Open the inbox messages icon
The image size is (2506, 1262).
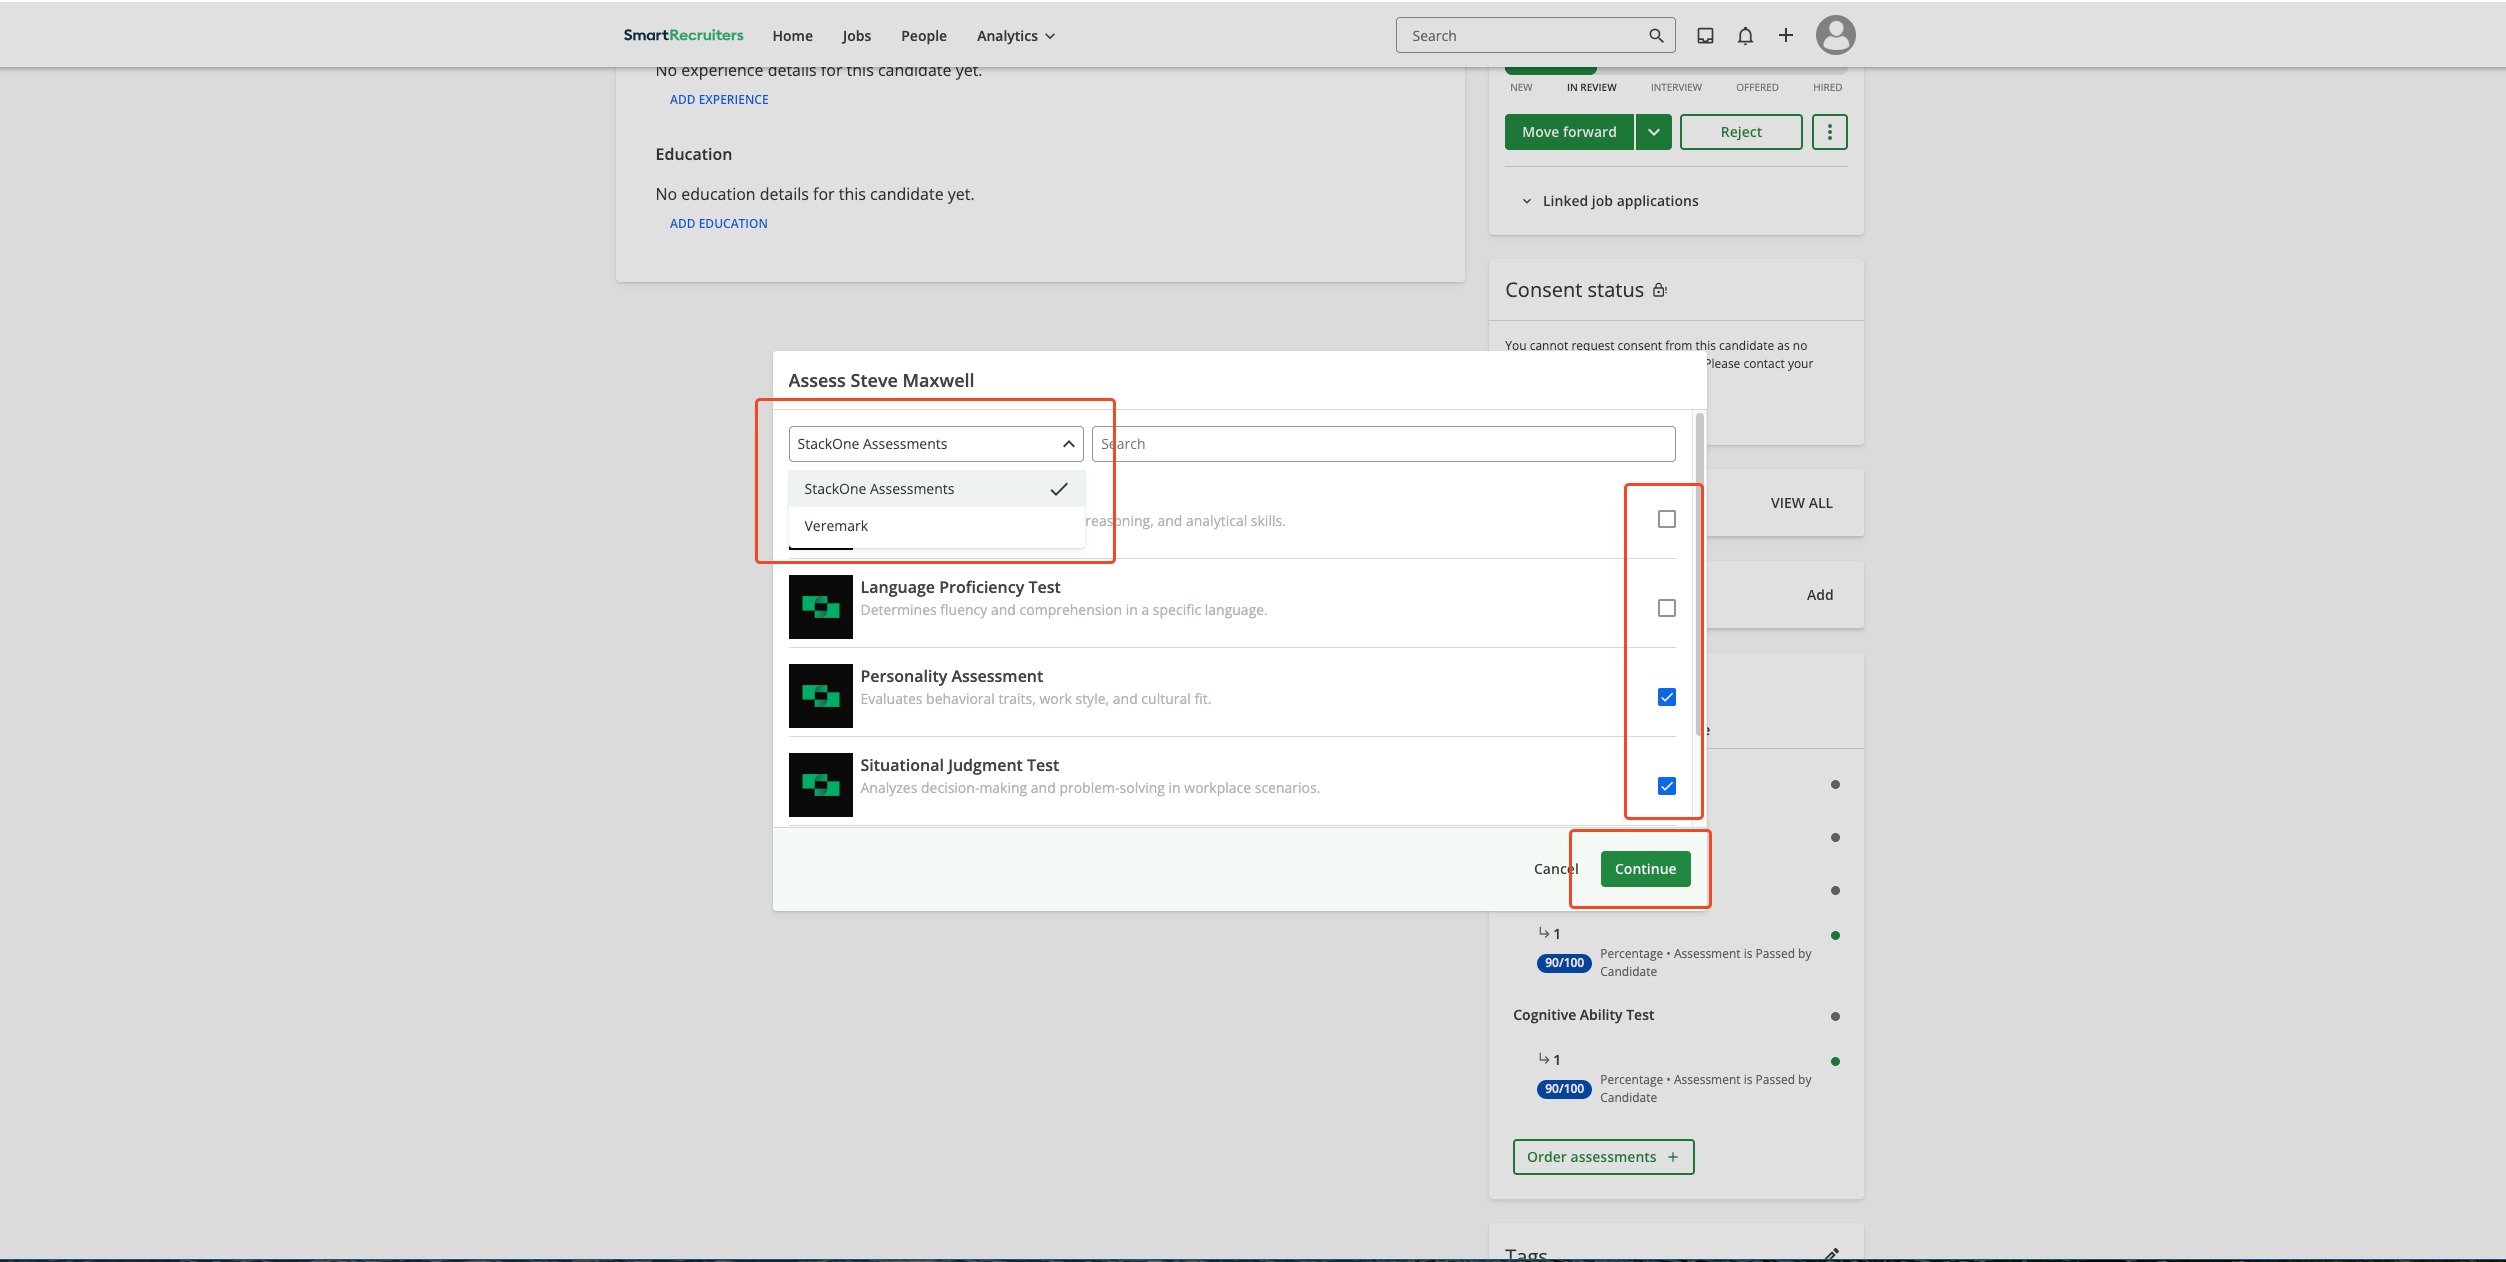[1705, 36]
